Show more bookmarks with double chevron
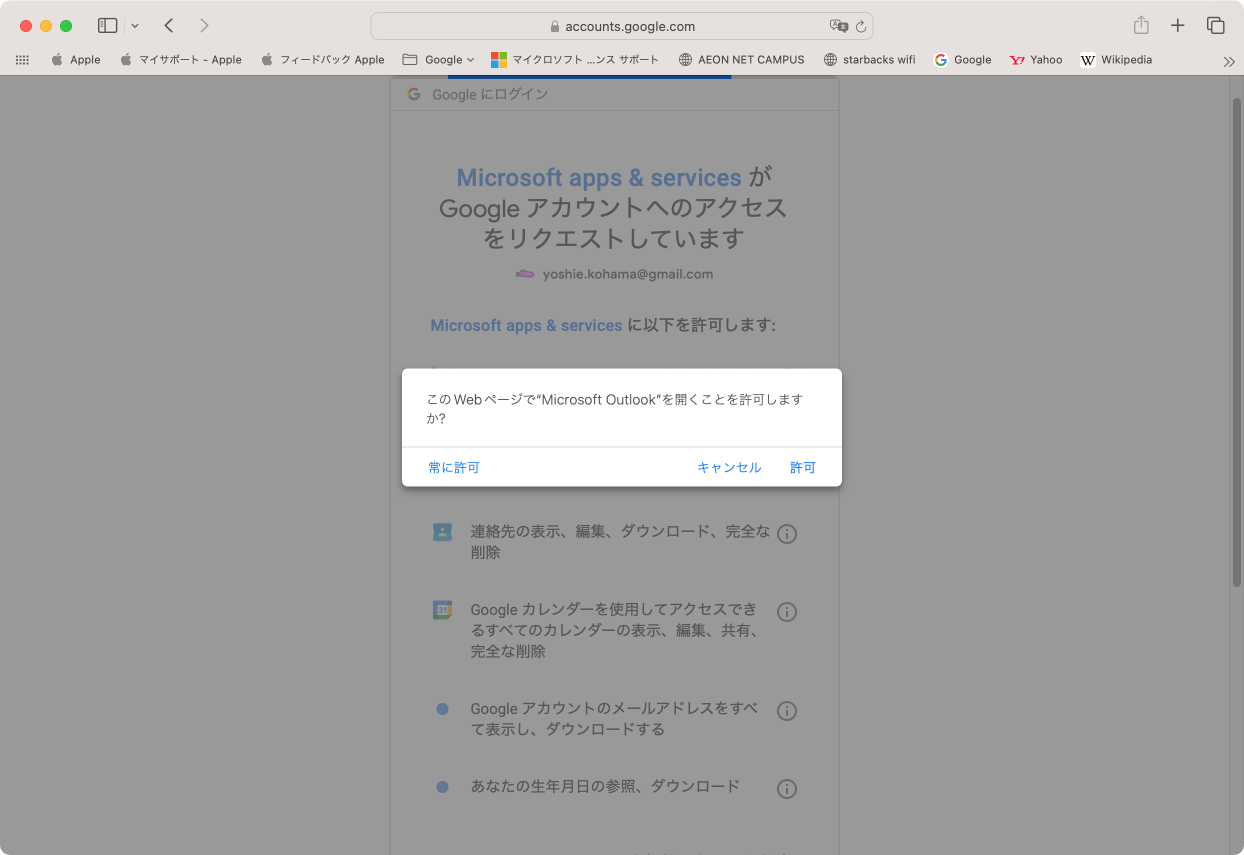This screenshot has height=855, width=1244. coord(1229,61)
